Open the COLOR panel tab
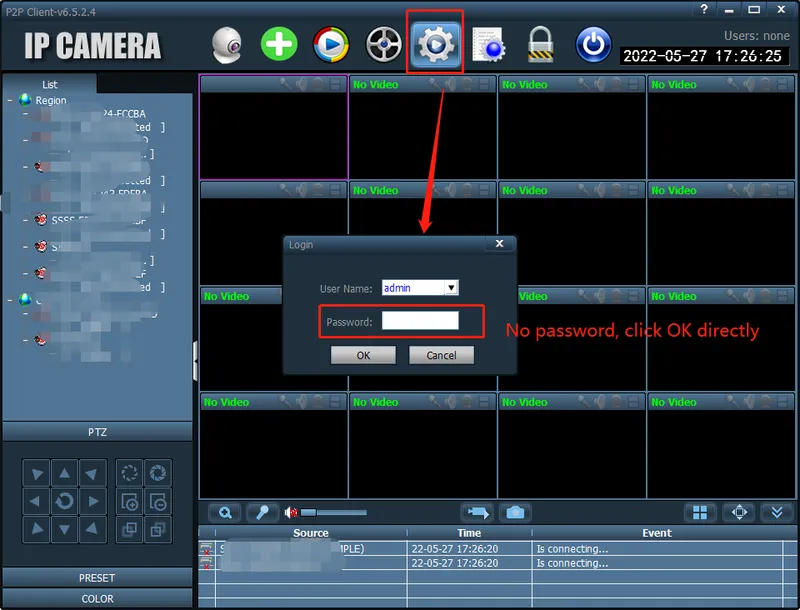 97,599
